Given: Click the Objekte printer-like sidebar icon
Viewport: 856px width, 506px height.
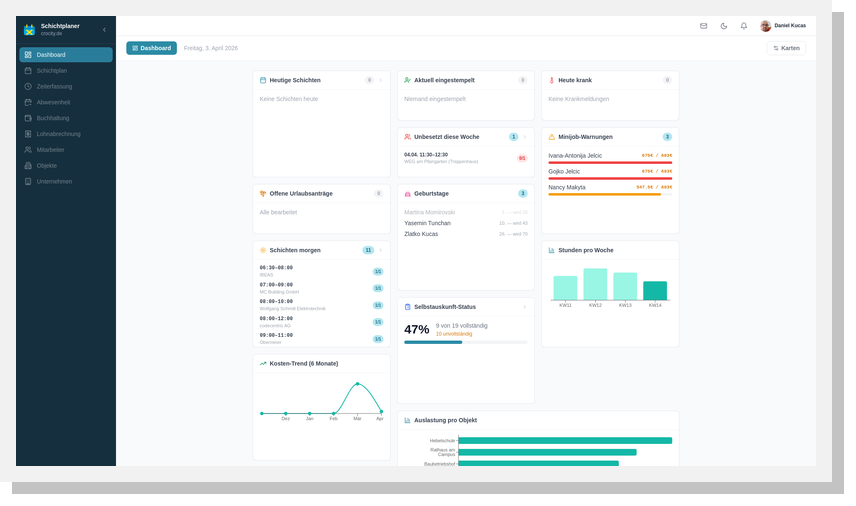Looking at the screenshot, I should click(28, 165).
